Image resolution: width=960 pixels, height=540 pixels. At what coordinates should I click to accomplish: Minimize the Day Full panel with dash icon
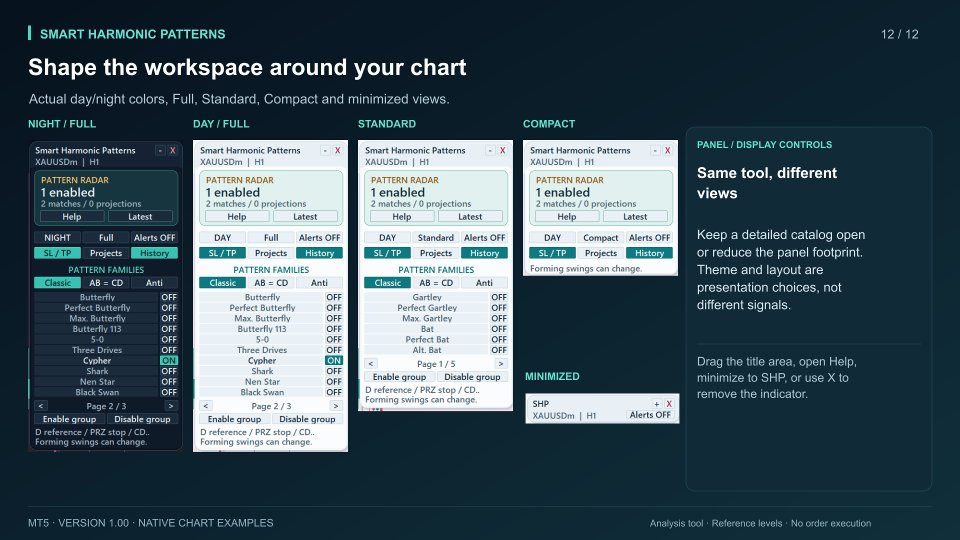coord(325,150)
